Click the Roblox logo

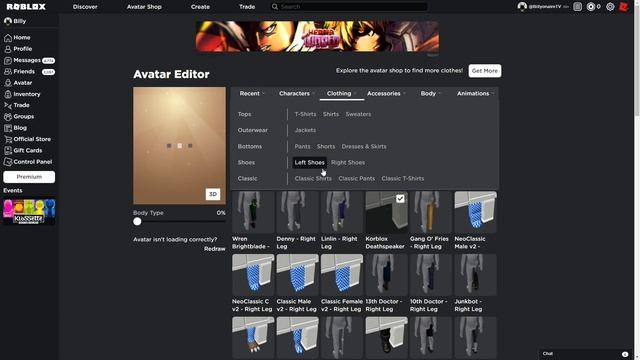coord(26,7)
